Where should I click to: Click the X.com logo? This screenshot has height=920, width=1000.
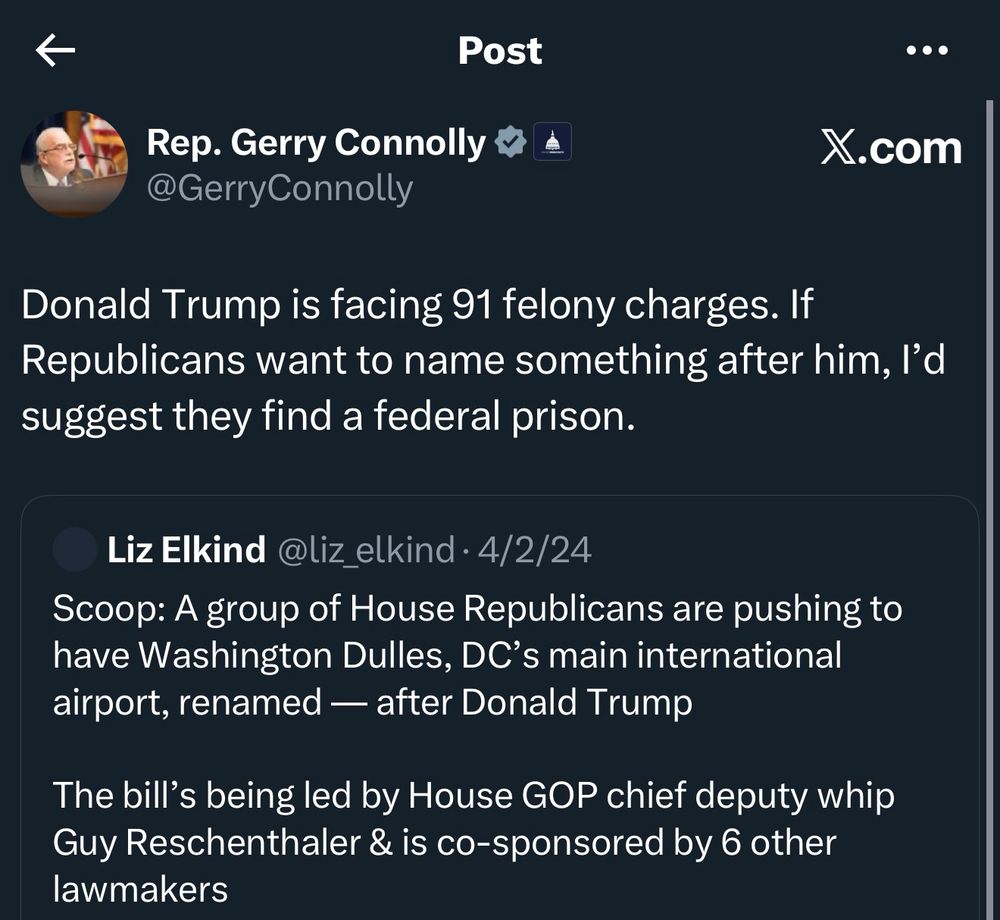tap(891, 147)
